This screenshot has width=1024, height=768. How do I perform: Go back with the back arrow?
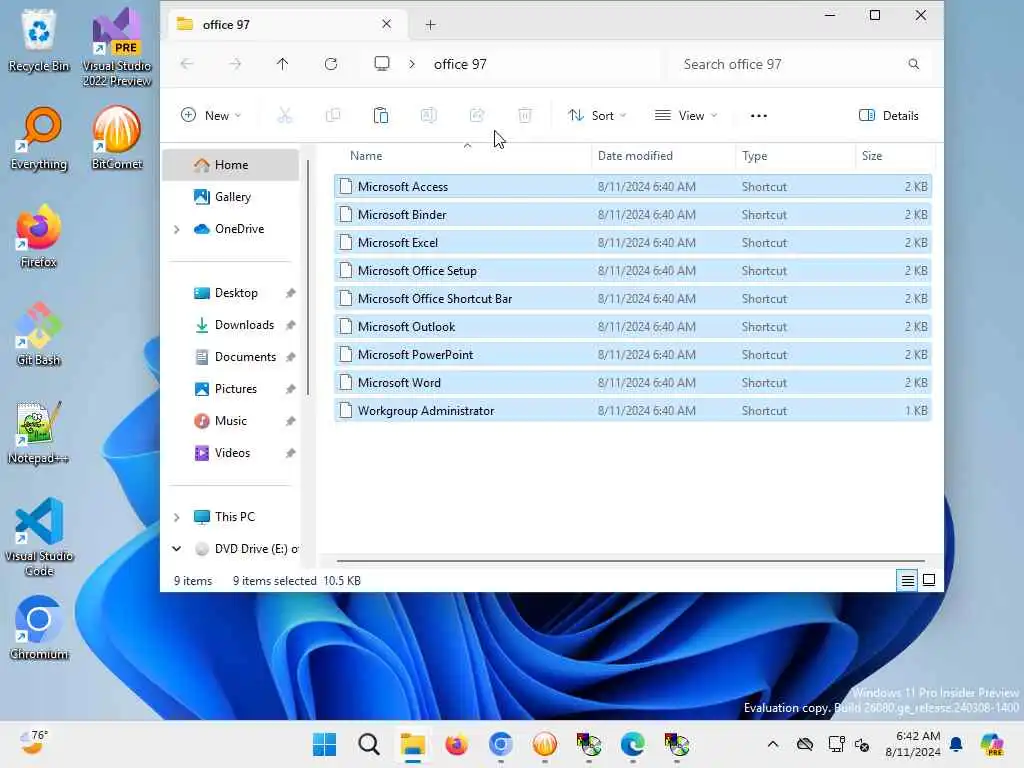[x=187, y=64]
